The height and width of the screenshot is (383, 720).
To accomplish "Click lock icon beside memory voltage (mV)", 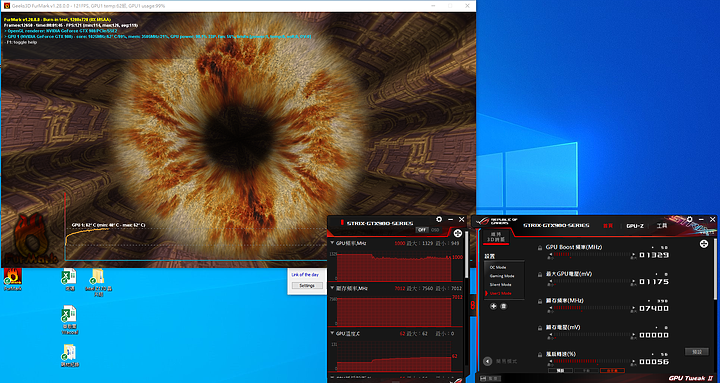I will click(x=540, y=327).
